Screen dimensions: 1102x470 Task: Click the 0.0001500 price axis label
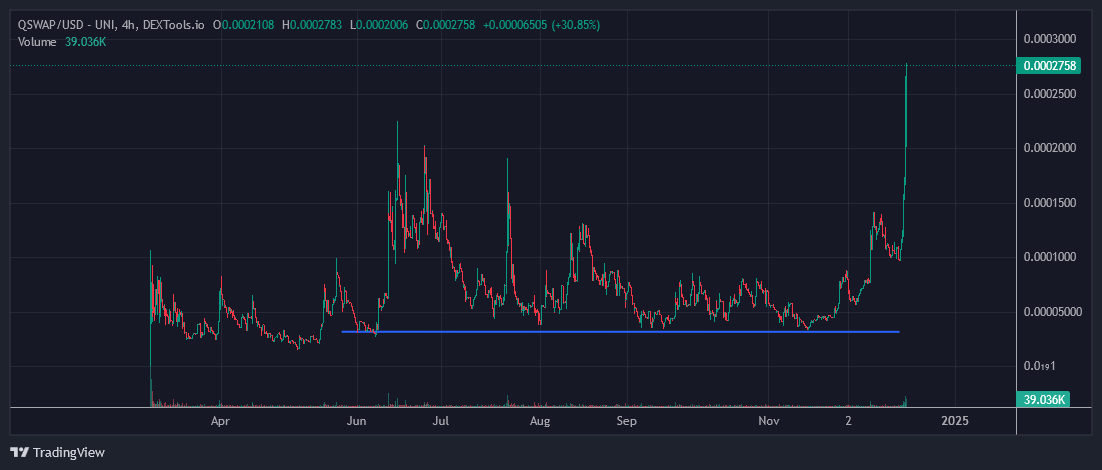1050,203
